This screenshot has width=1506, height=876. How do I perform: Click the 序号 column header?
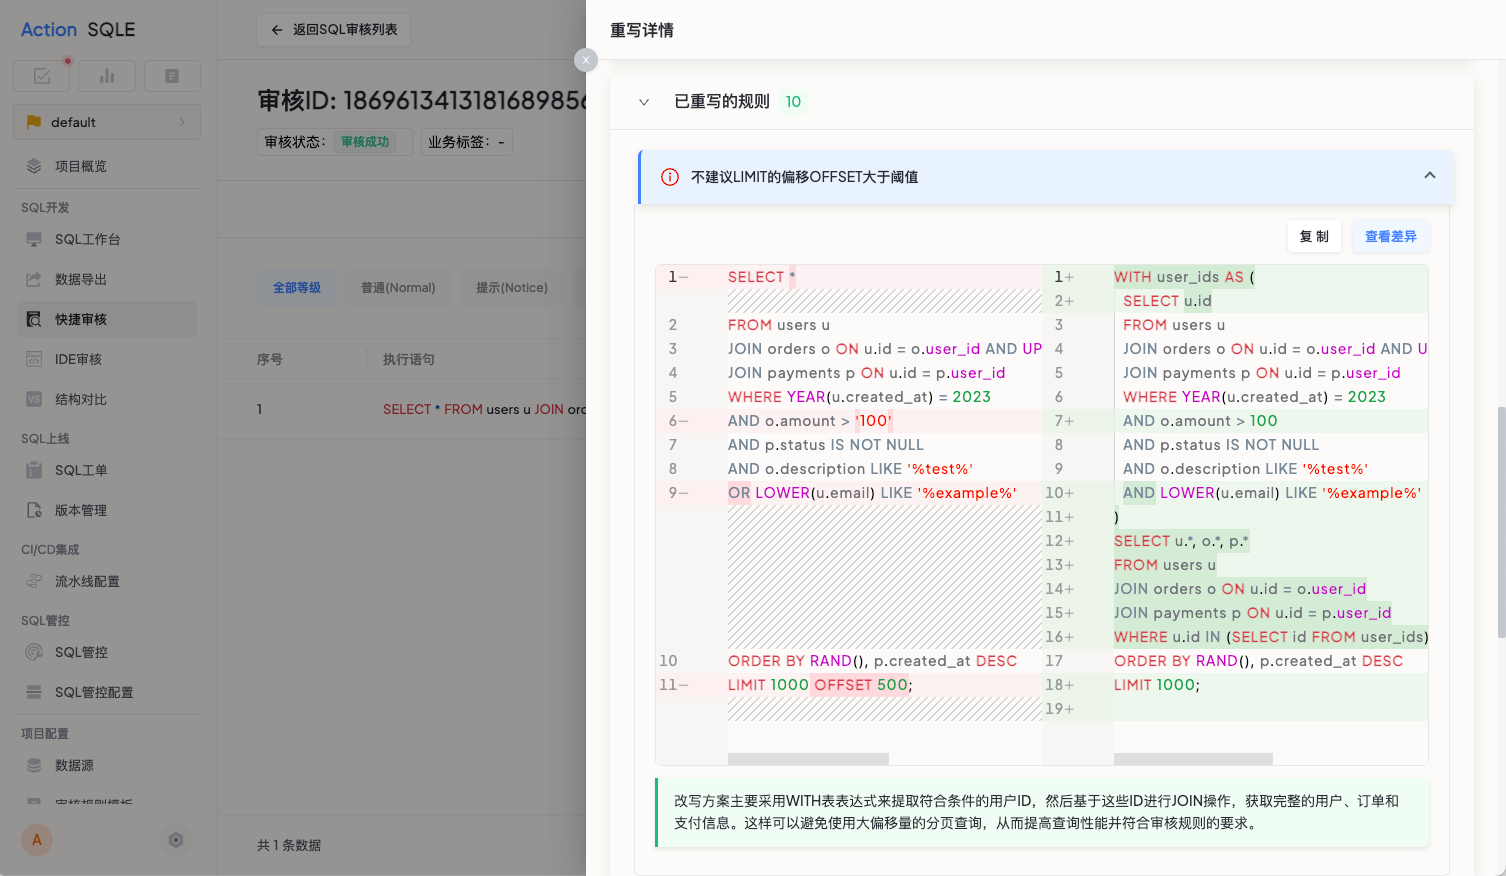pyautogui.click(x=270, y=359)
